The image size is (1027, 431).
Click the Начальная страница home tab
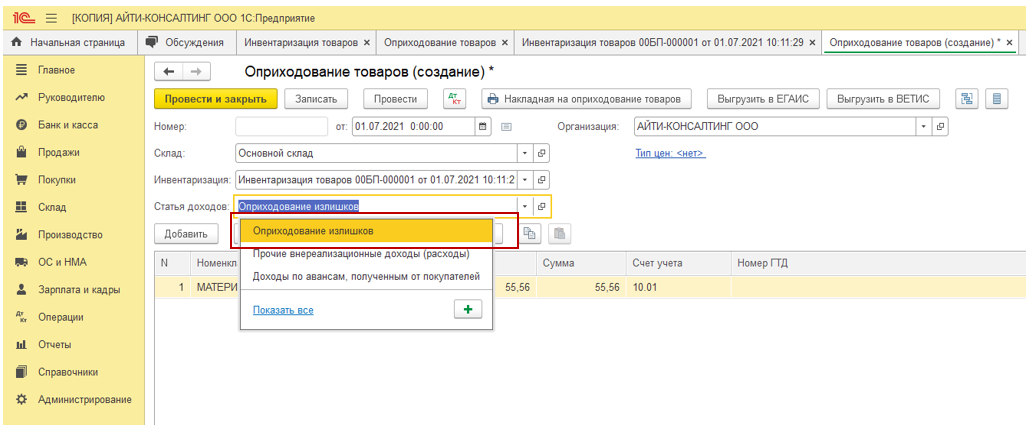tap(68, 42)
